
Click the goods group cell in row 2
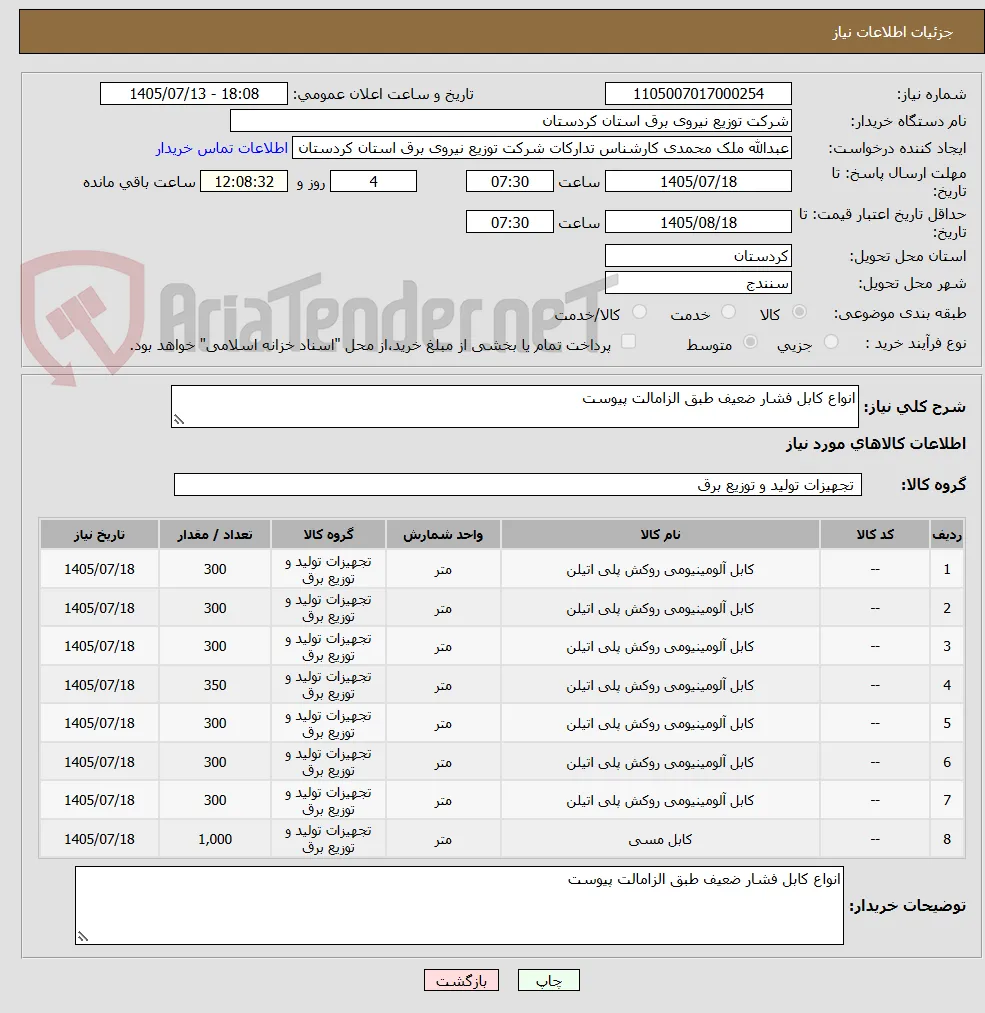tap(328, 608)
